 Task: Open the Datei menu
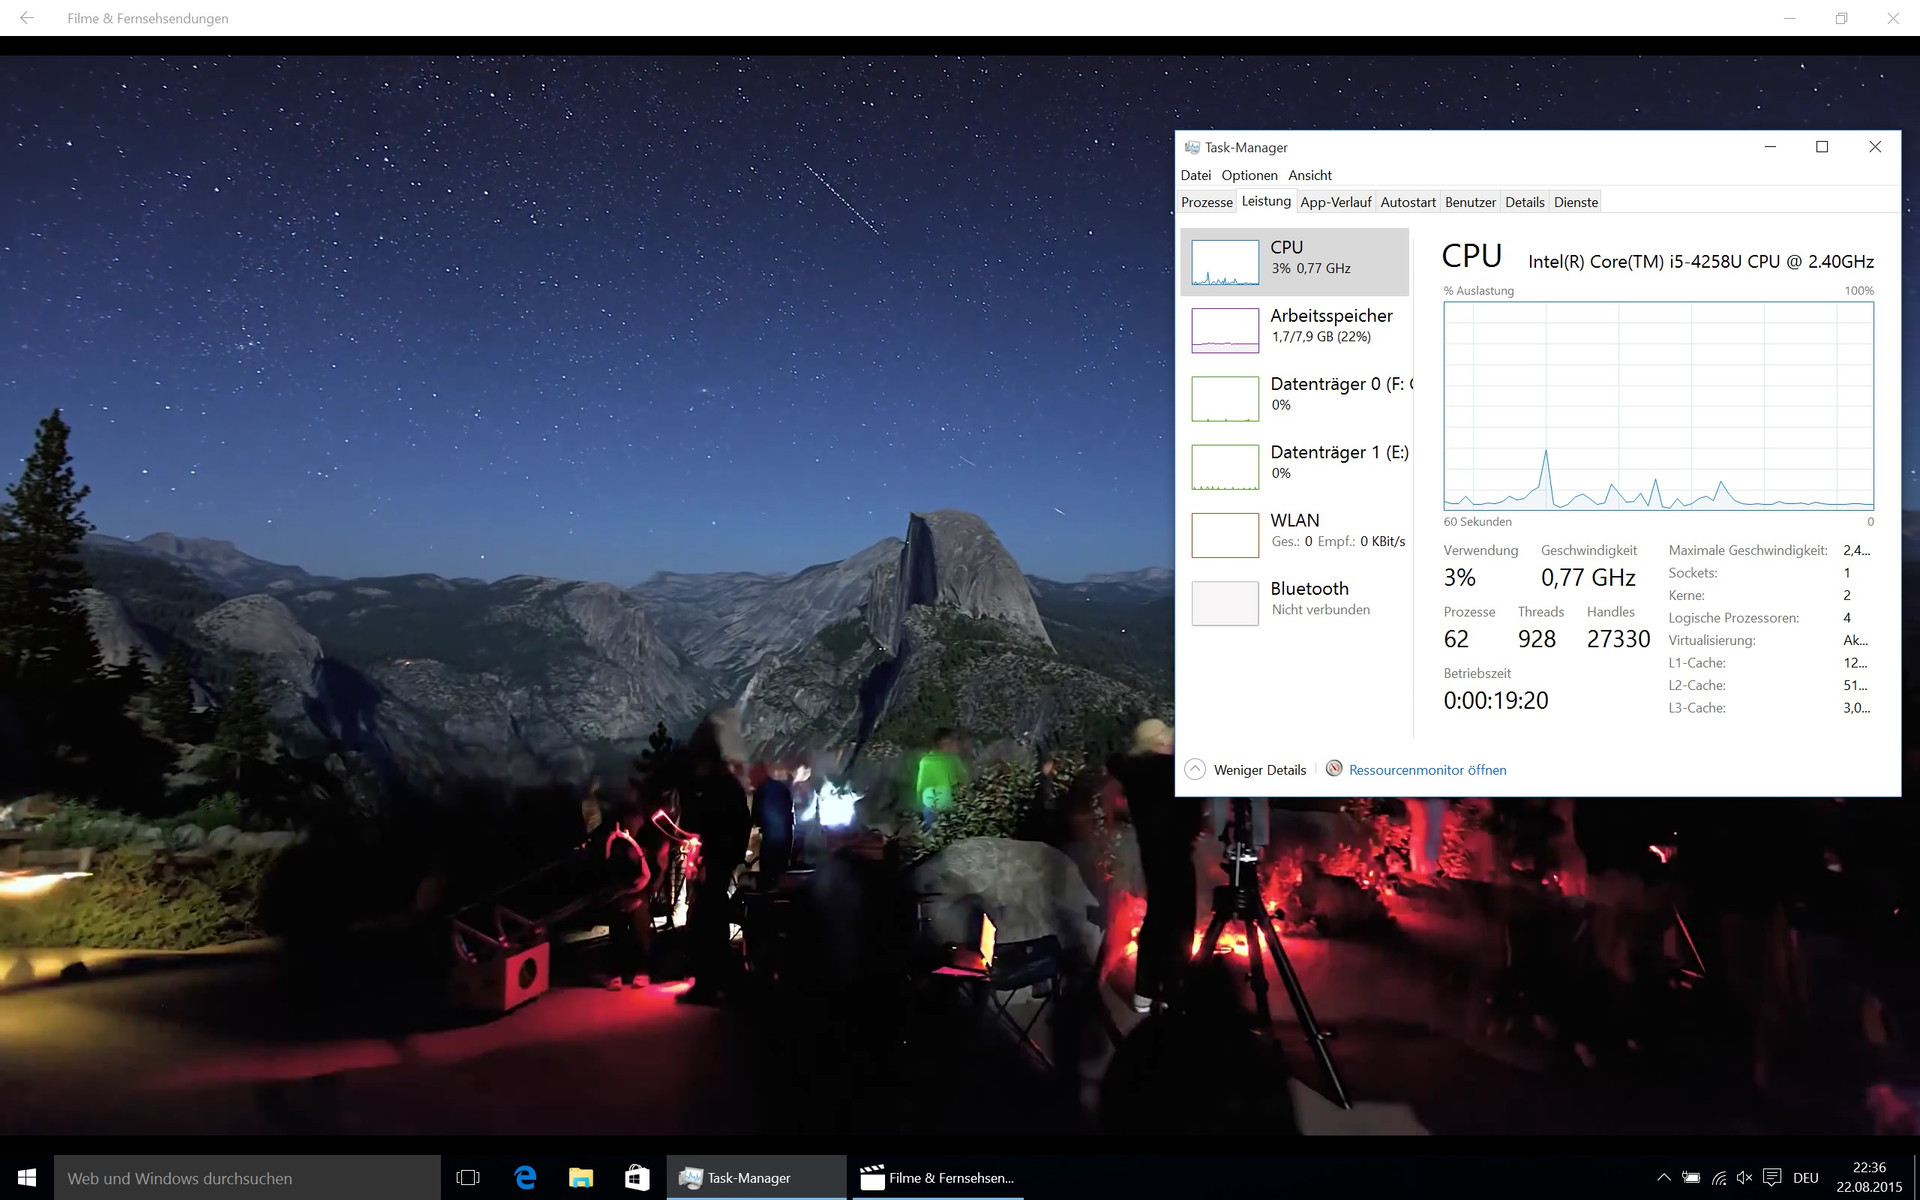(x=1195, y=175)
